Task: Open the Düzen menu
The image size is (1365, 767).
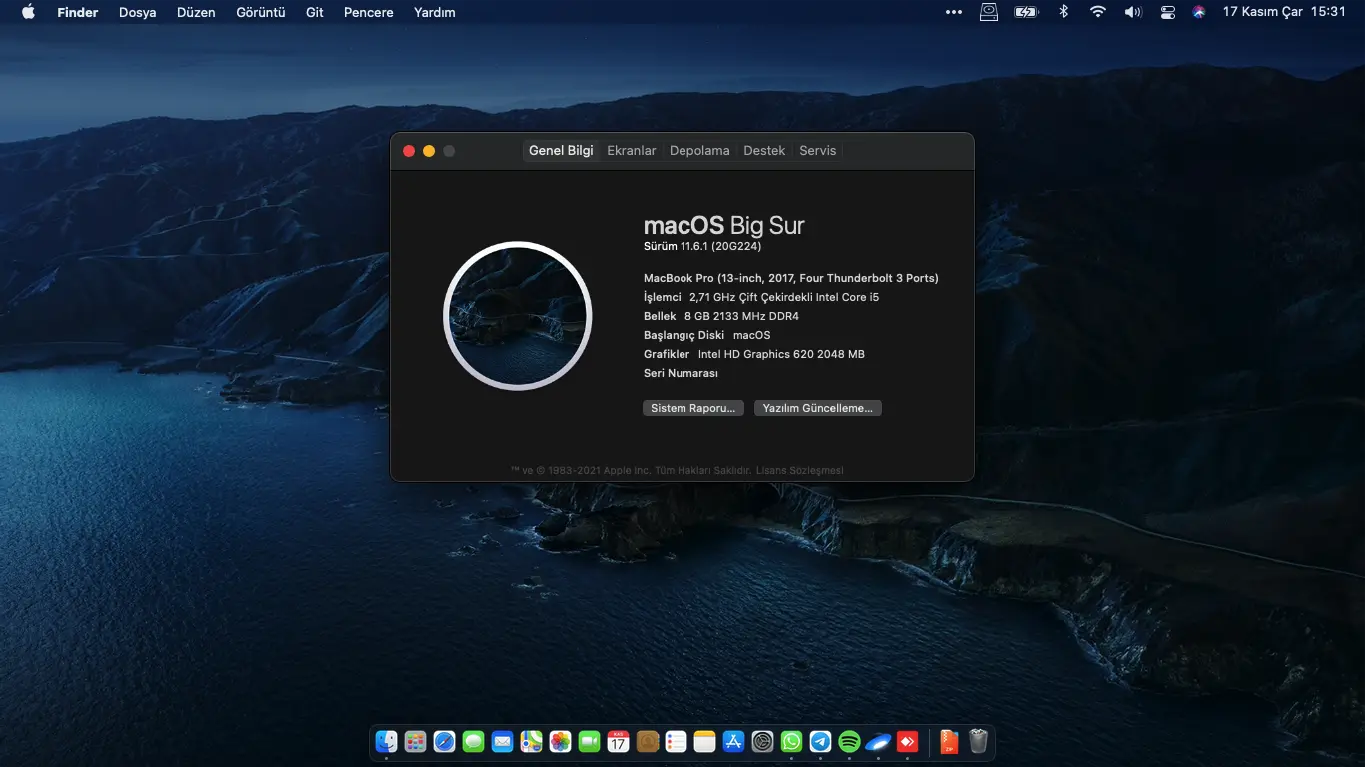Action: coord(196,12)
